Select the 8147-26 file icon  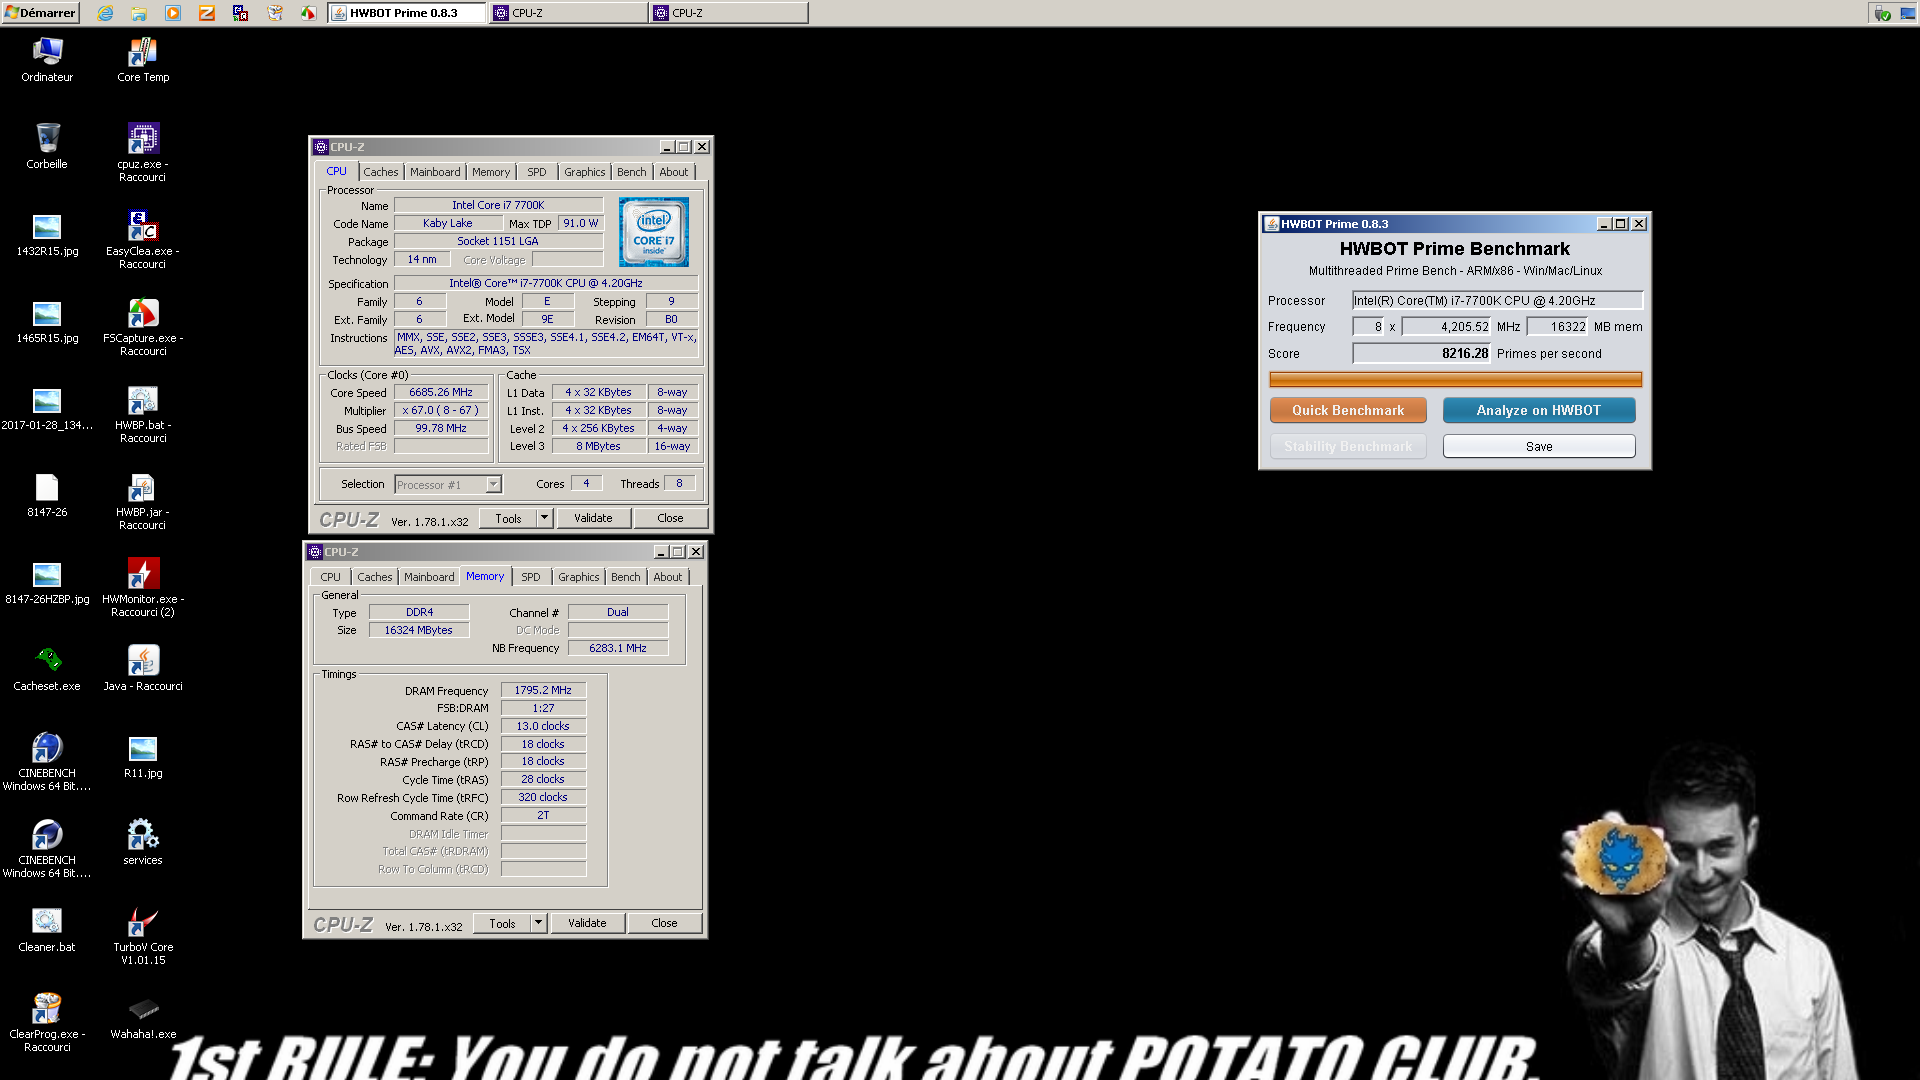[47, 495]
